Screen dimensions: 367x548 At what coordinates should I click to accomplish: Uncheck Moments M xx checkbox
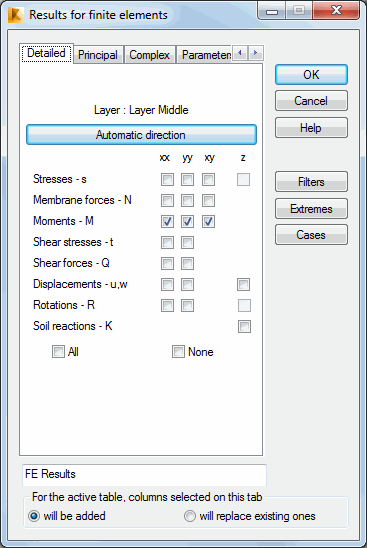167,222
